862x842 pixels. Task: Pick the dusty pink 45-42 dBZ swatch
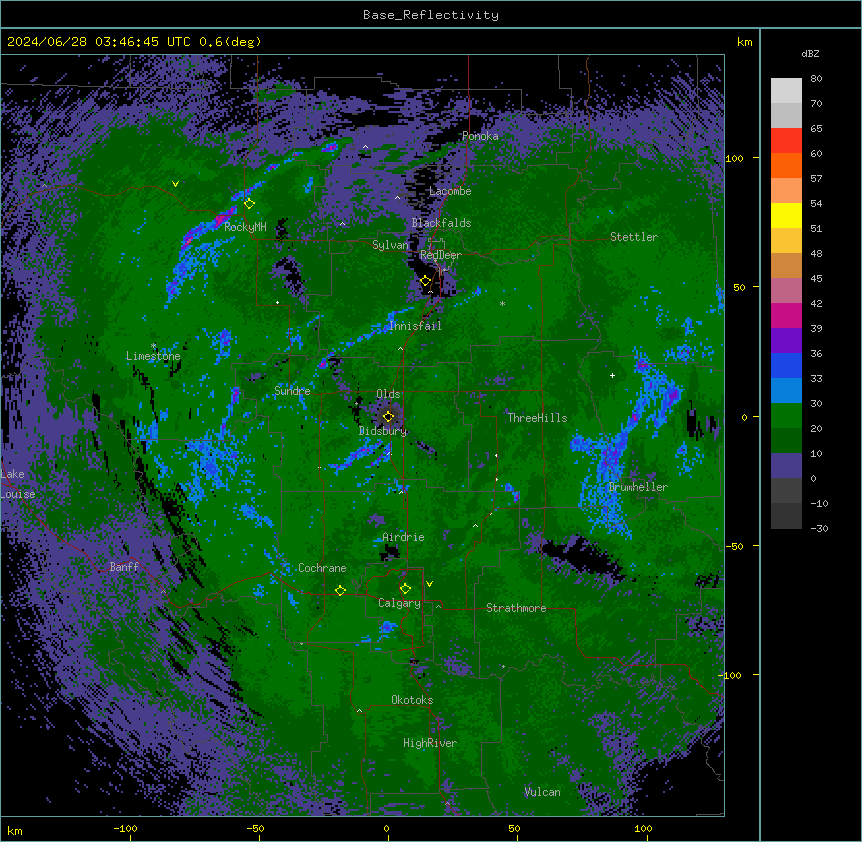[786, 290]
